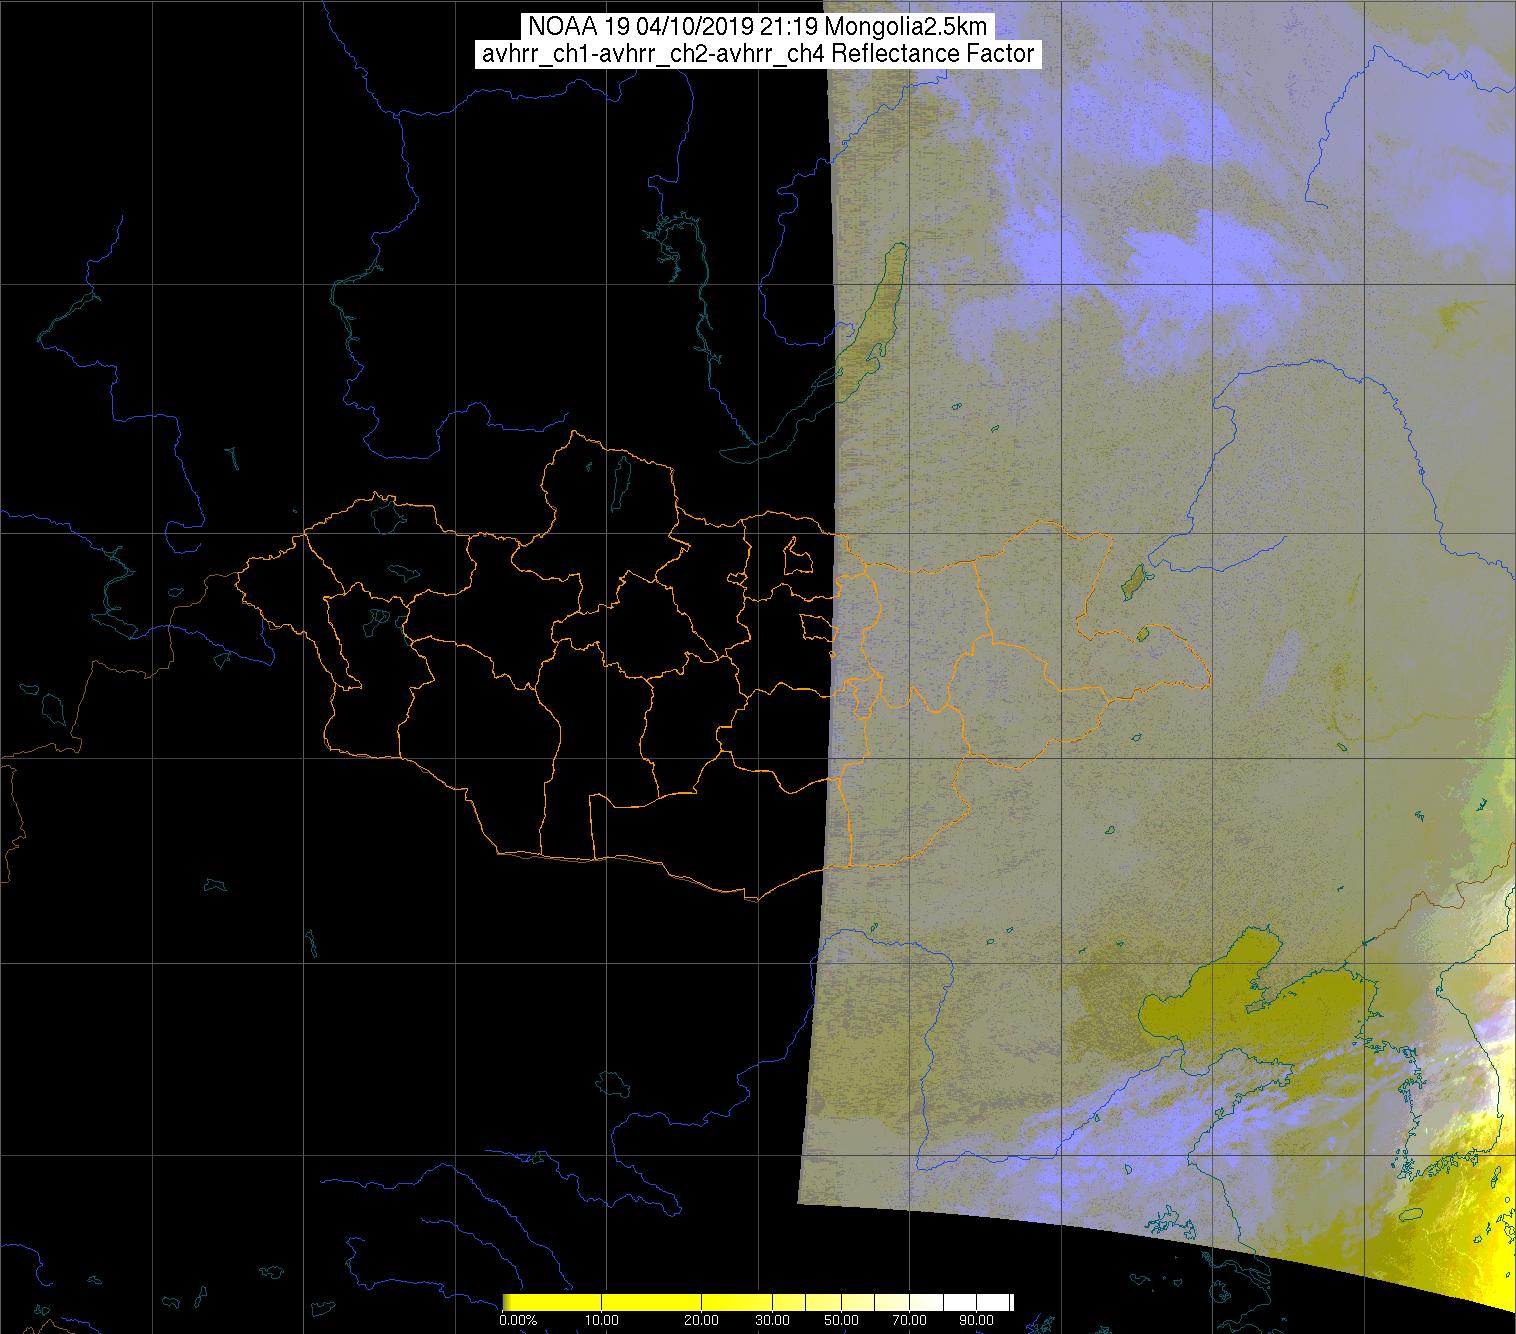Image resolution: width=1516 pixels, height=1334 pixels.
Task: Click the '20.00' colorbar label
Action: tap(703, 1320)
